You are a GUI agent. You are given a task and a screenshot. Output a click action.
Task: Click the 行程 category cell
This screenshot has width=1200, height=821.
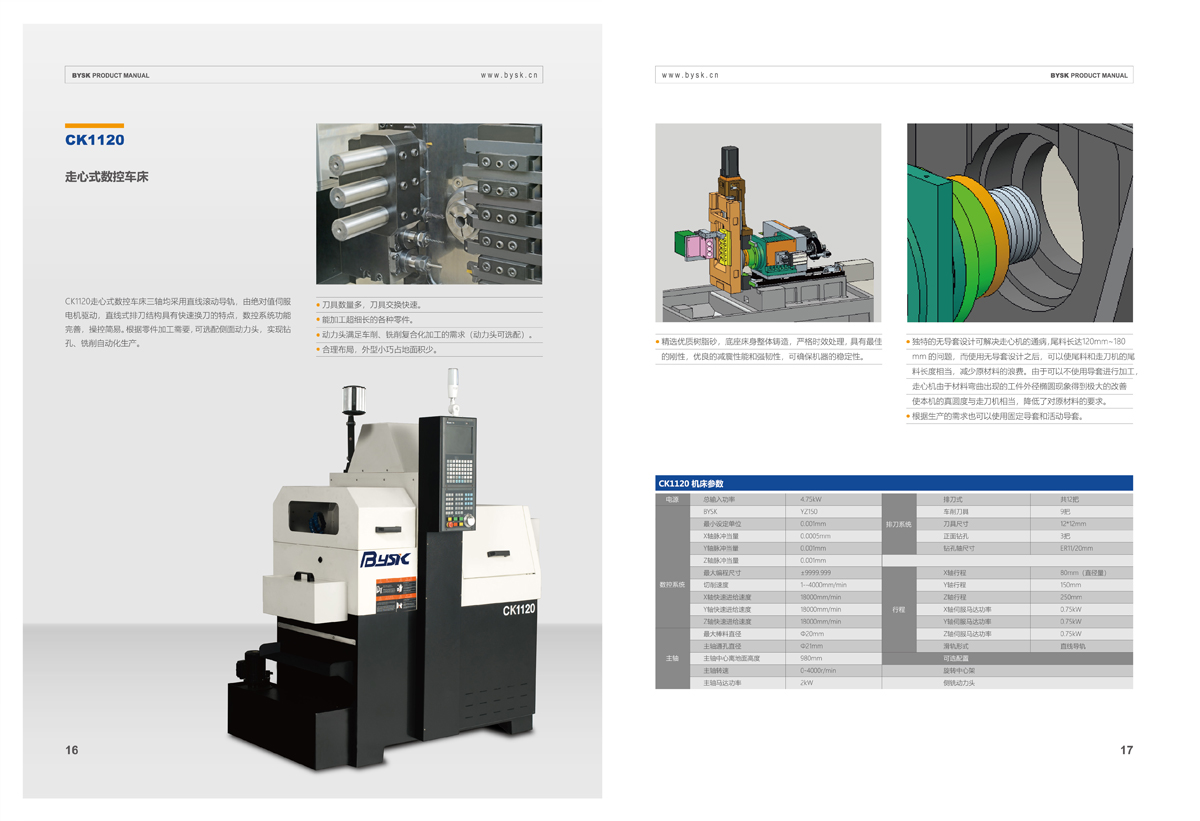pos(898,609)
